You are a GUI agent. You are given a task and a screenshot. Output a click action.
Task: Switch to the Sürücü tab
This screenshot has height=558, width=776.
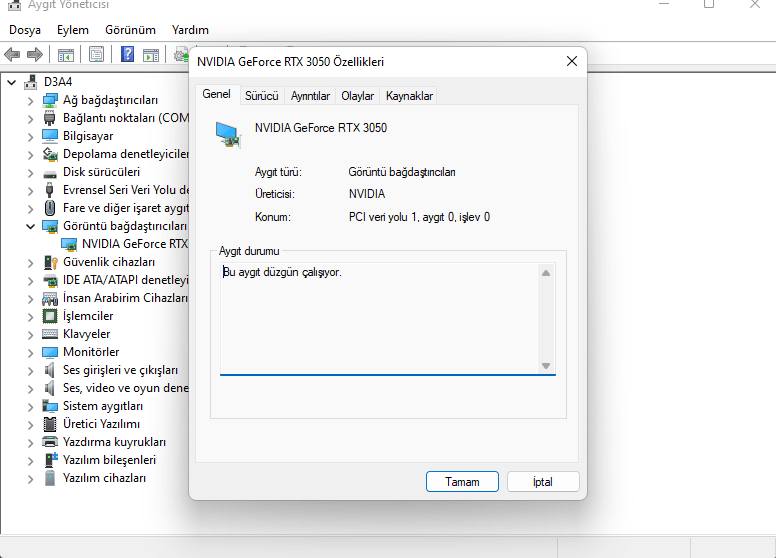262,96
